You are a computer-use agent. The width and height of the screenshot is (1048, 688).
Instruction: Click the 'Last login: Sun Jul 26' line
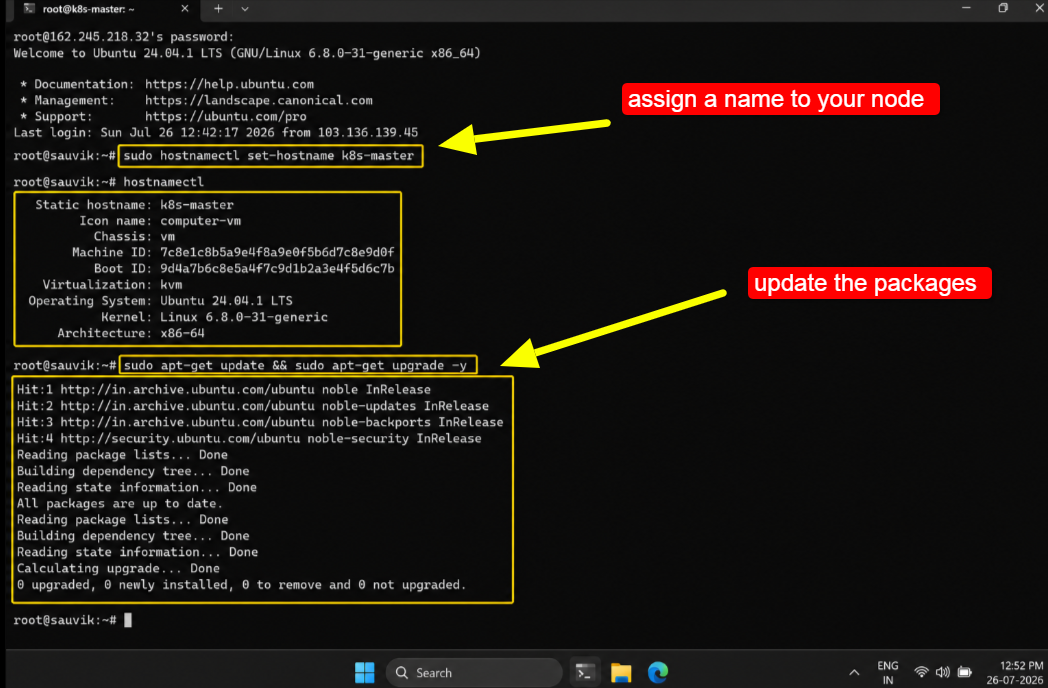tap(216, 132)
